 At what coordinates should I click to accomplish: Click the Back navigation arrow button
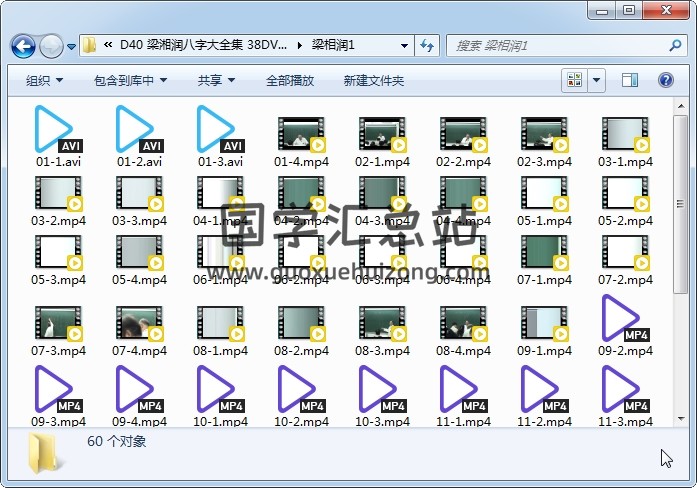click(24, 46)
